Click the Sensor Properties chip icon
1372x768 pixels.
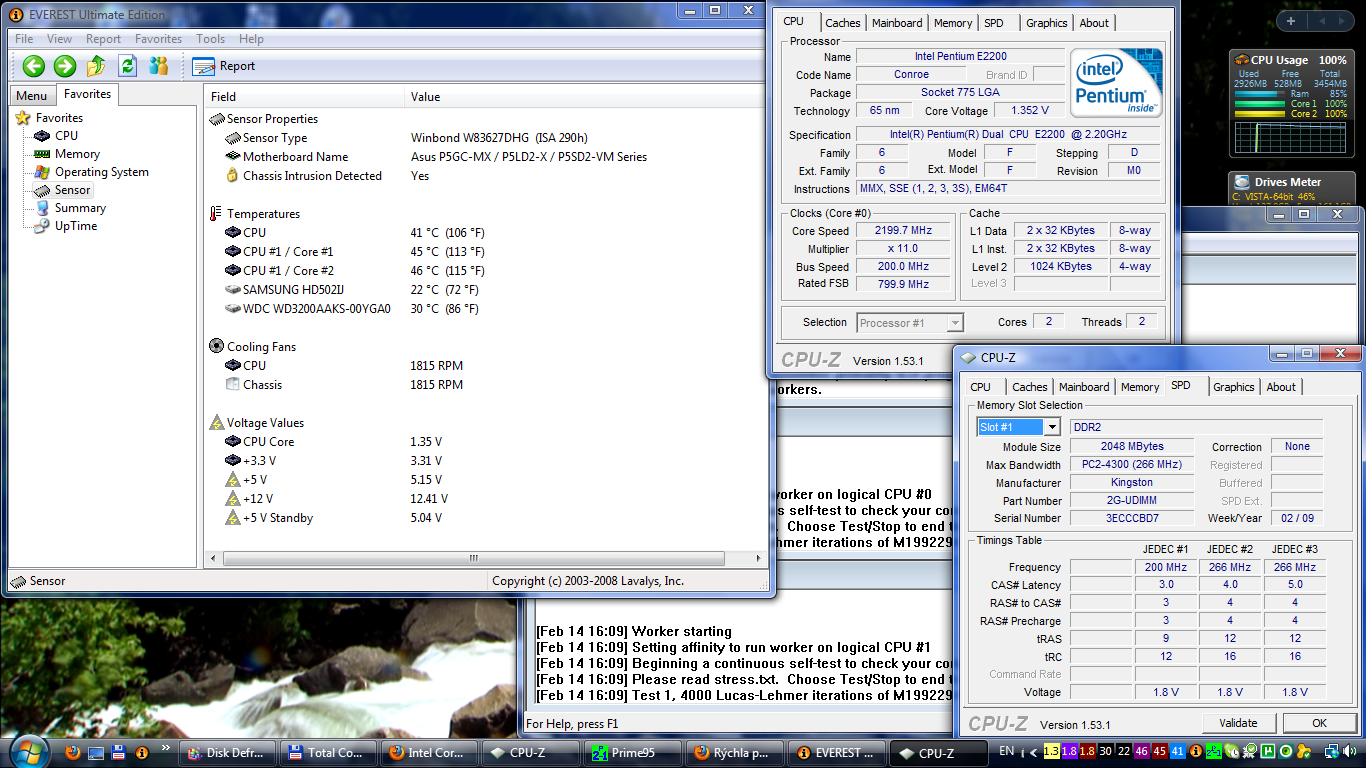217,119
